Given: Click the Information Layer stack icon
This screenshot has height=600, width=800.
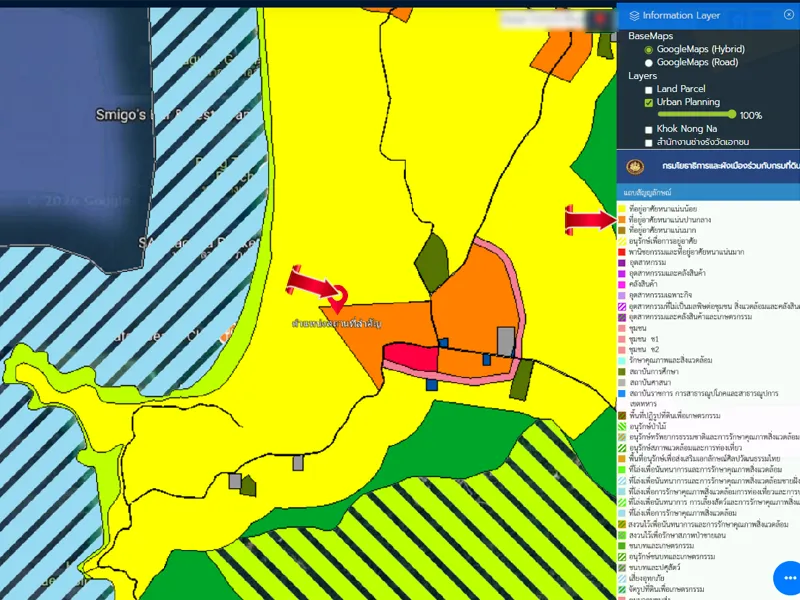Looking at the screenshot, I should (x=634, y=15).
